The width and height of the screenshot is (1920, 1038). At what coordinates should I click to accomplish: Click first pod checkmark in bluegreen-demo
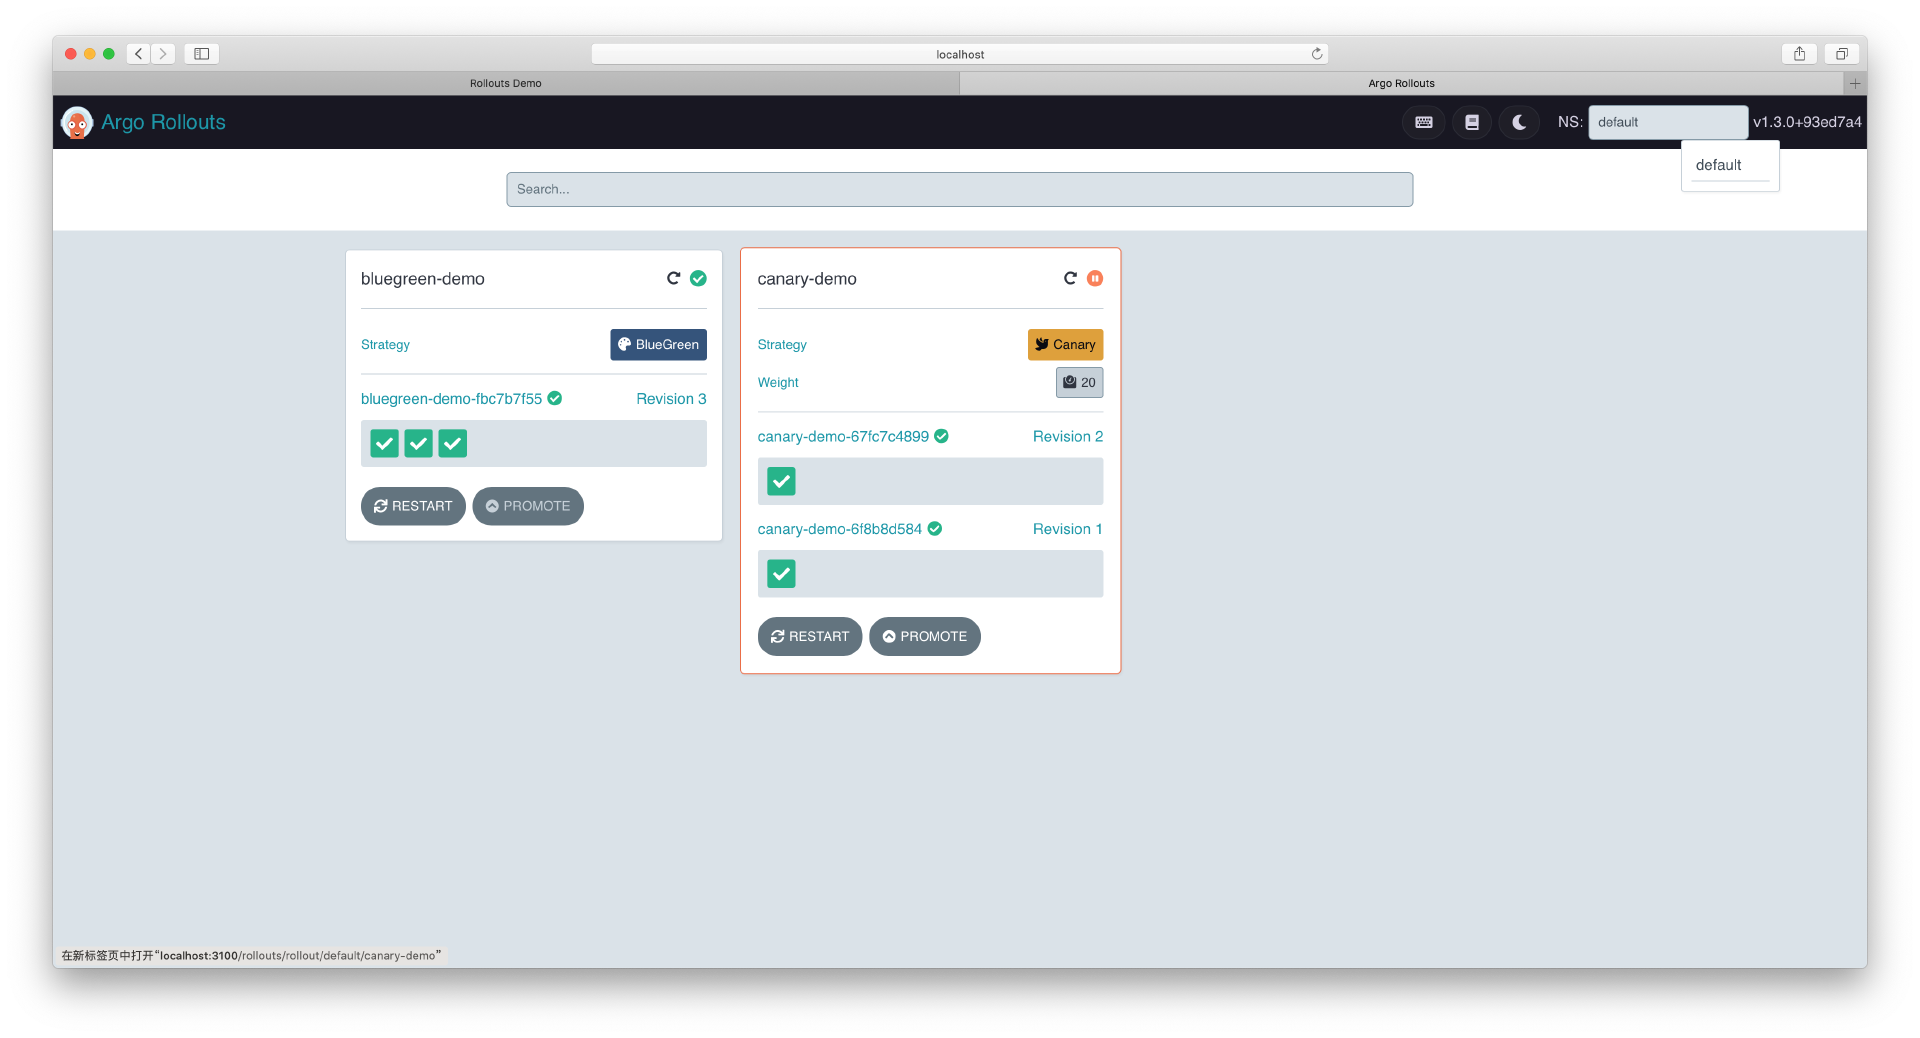pos(385,443)
